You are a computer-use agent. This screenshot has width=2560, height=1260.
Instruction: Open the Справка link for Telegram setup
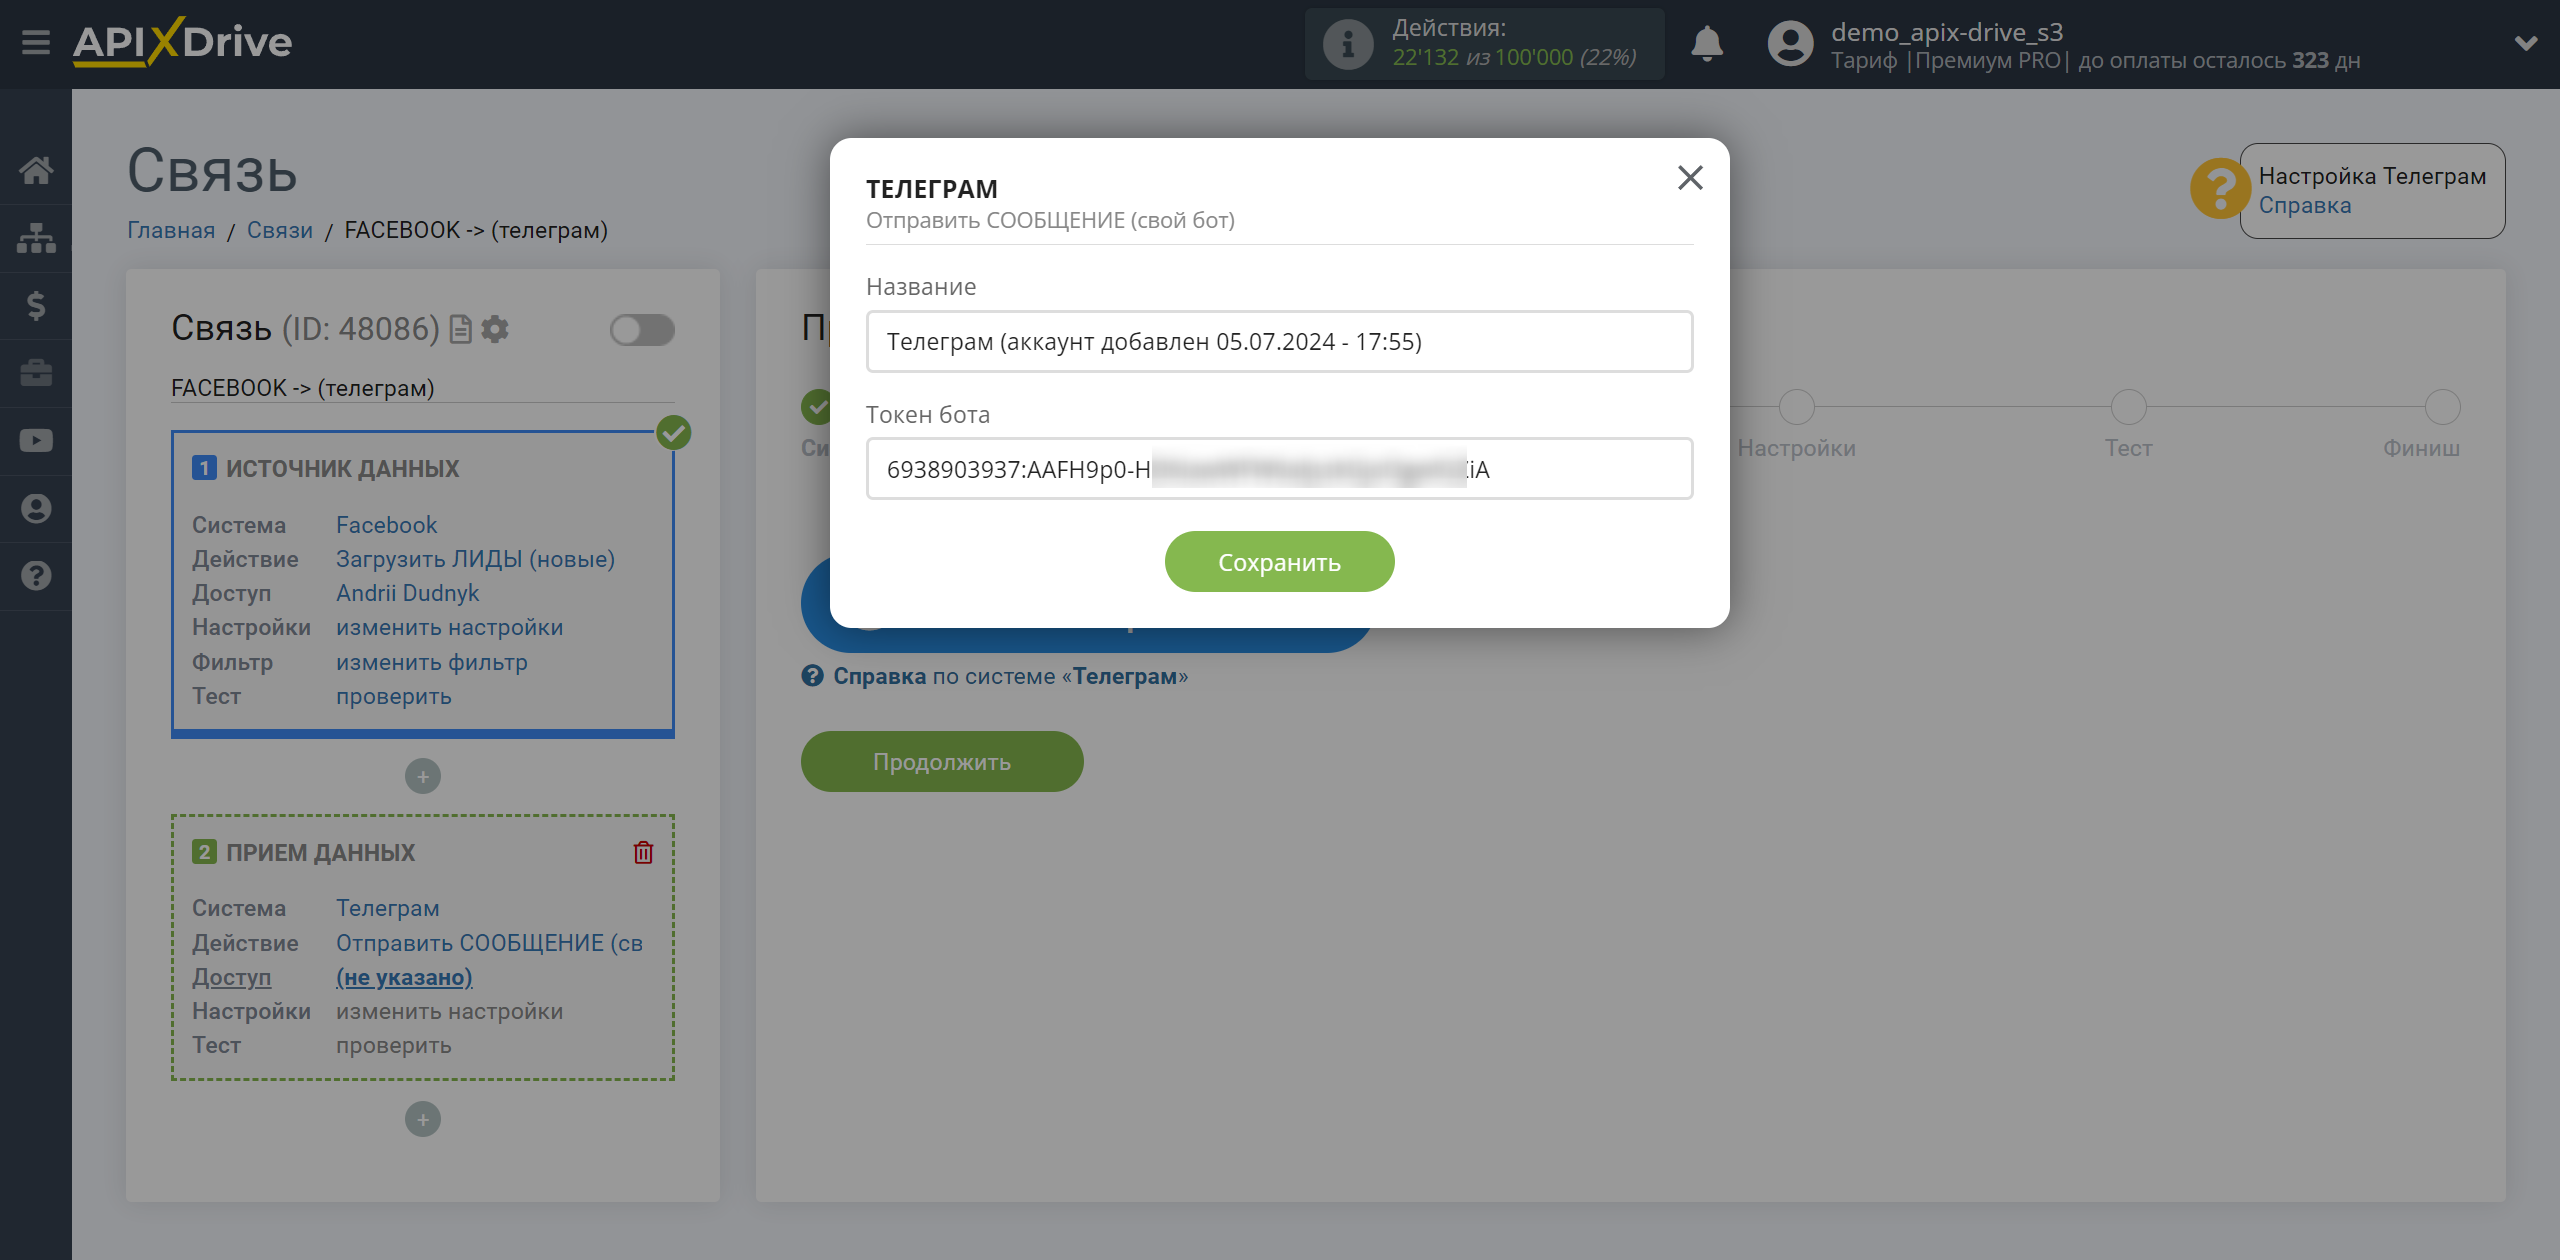tap(2304, 205)
